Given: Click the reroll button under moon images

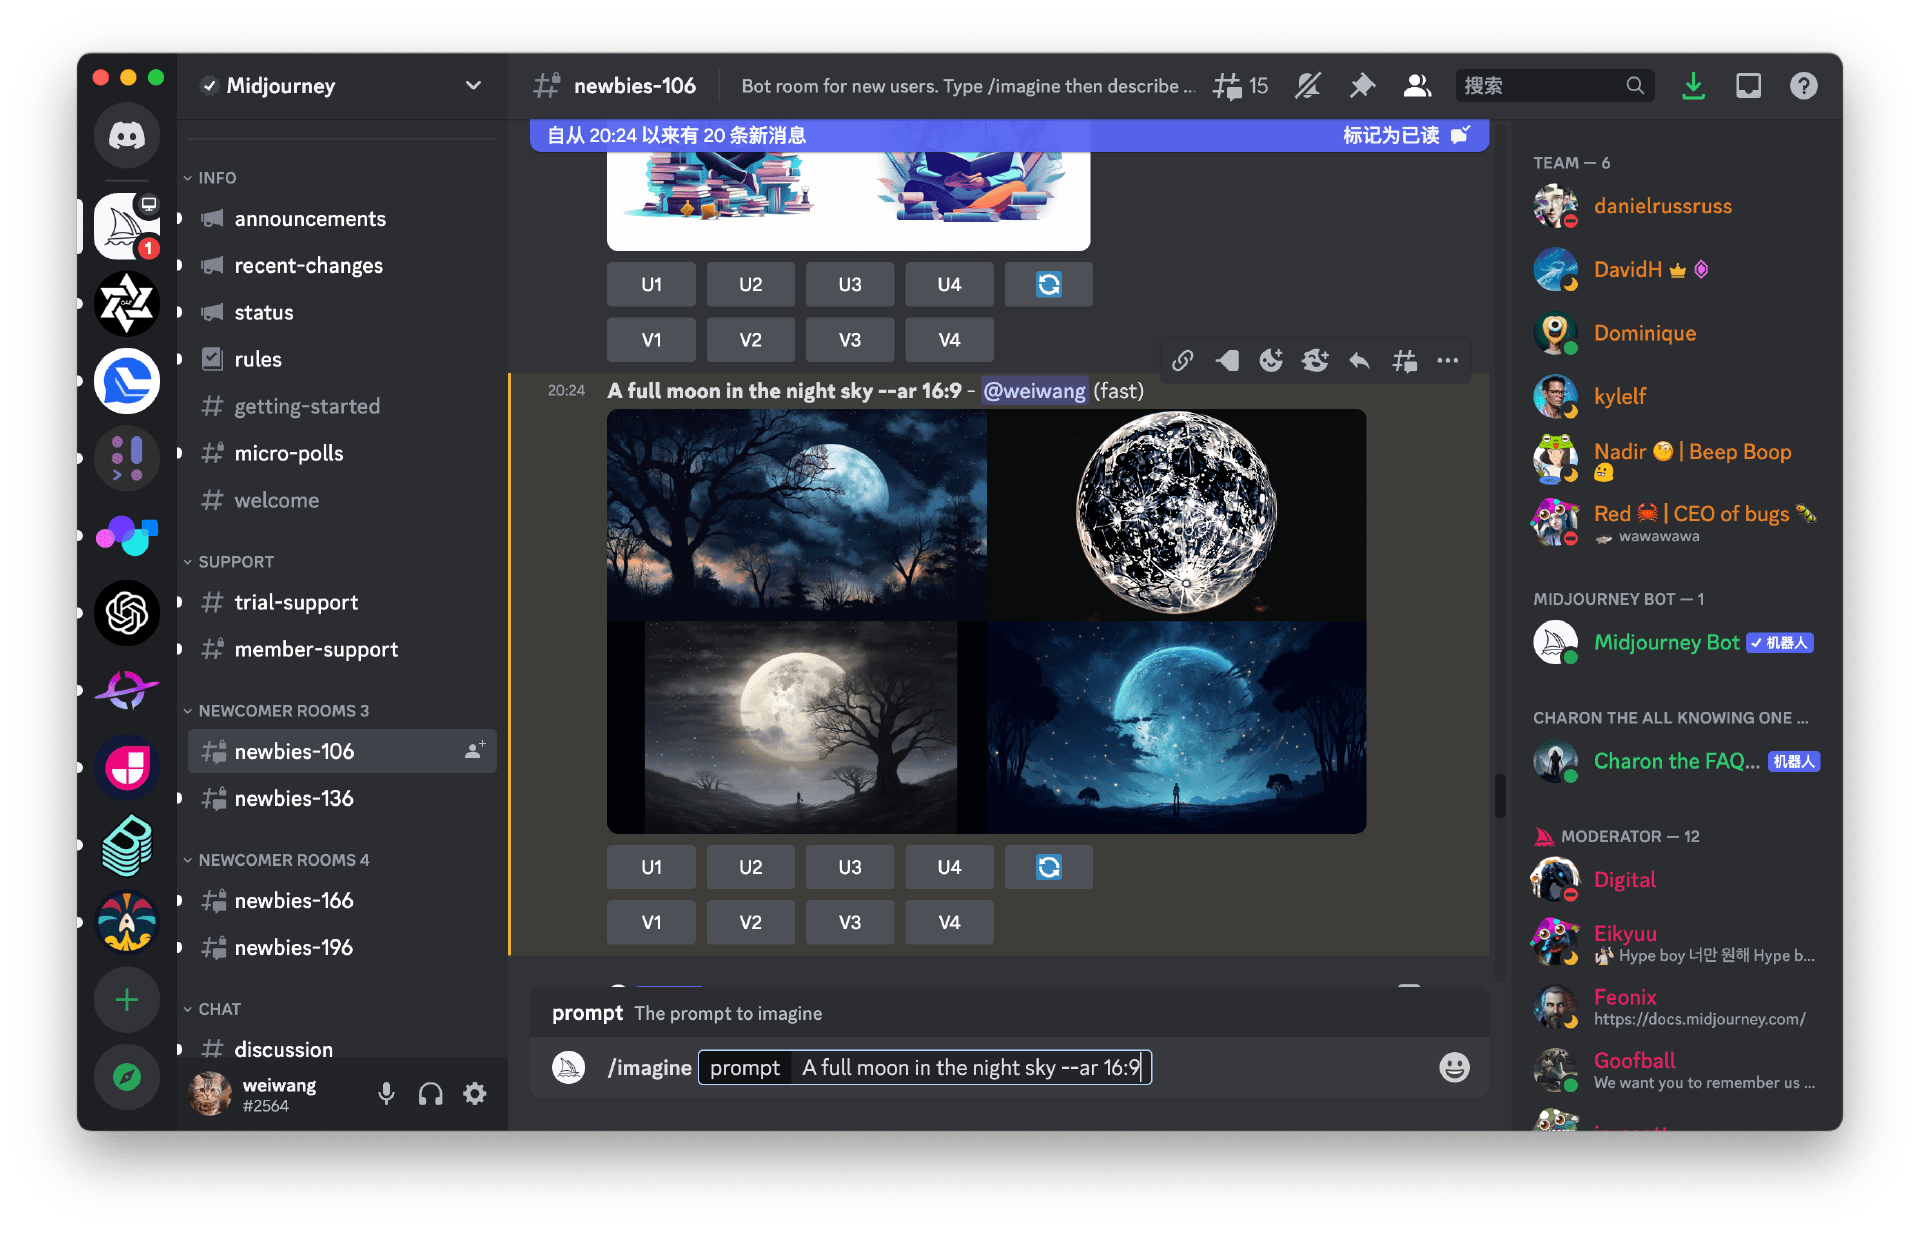Looking at the screenshot, I should tap(1048, 867).
